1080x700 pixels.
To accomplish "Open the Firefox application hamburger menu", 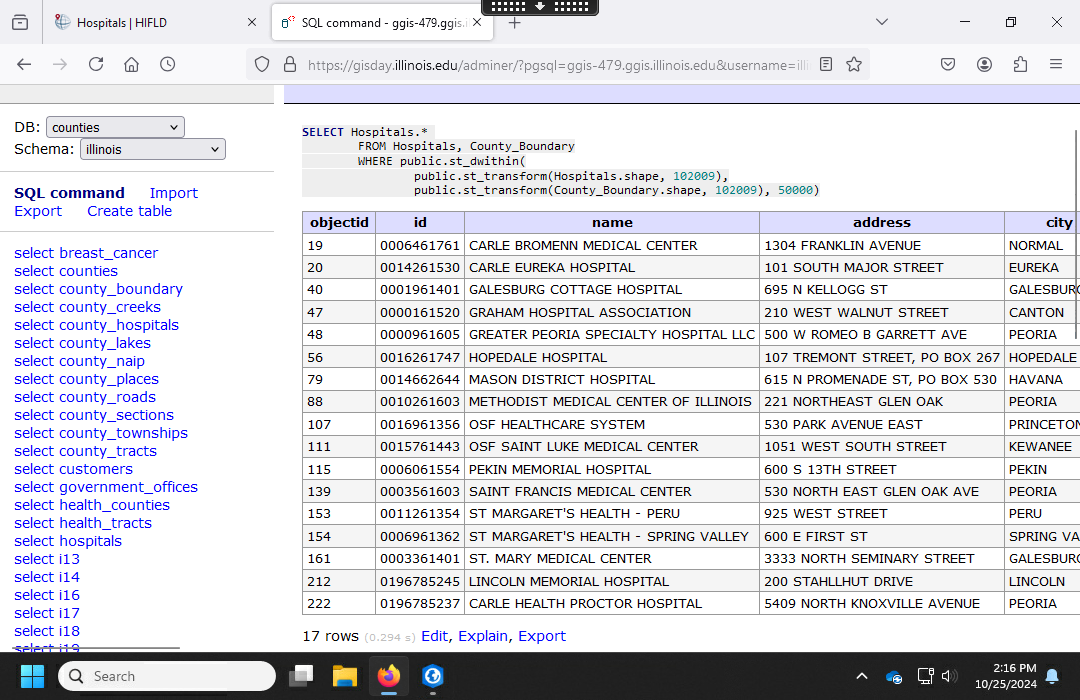I will pyautogui.click(x=1056, y=64).
